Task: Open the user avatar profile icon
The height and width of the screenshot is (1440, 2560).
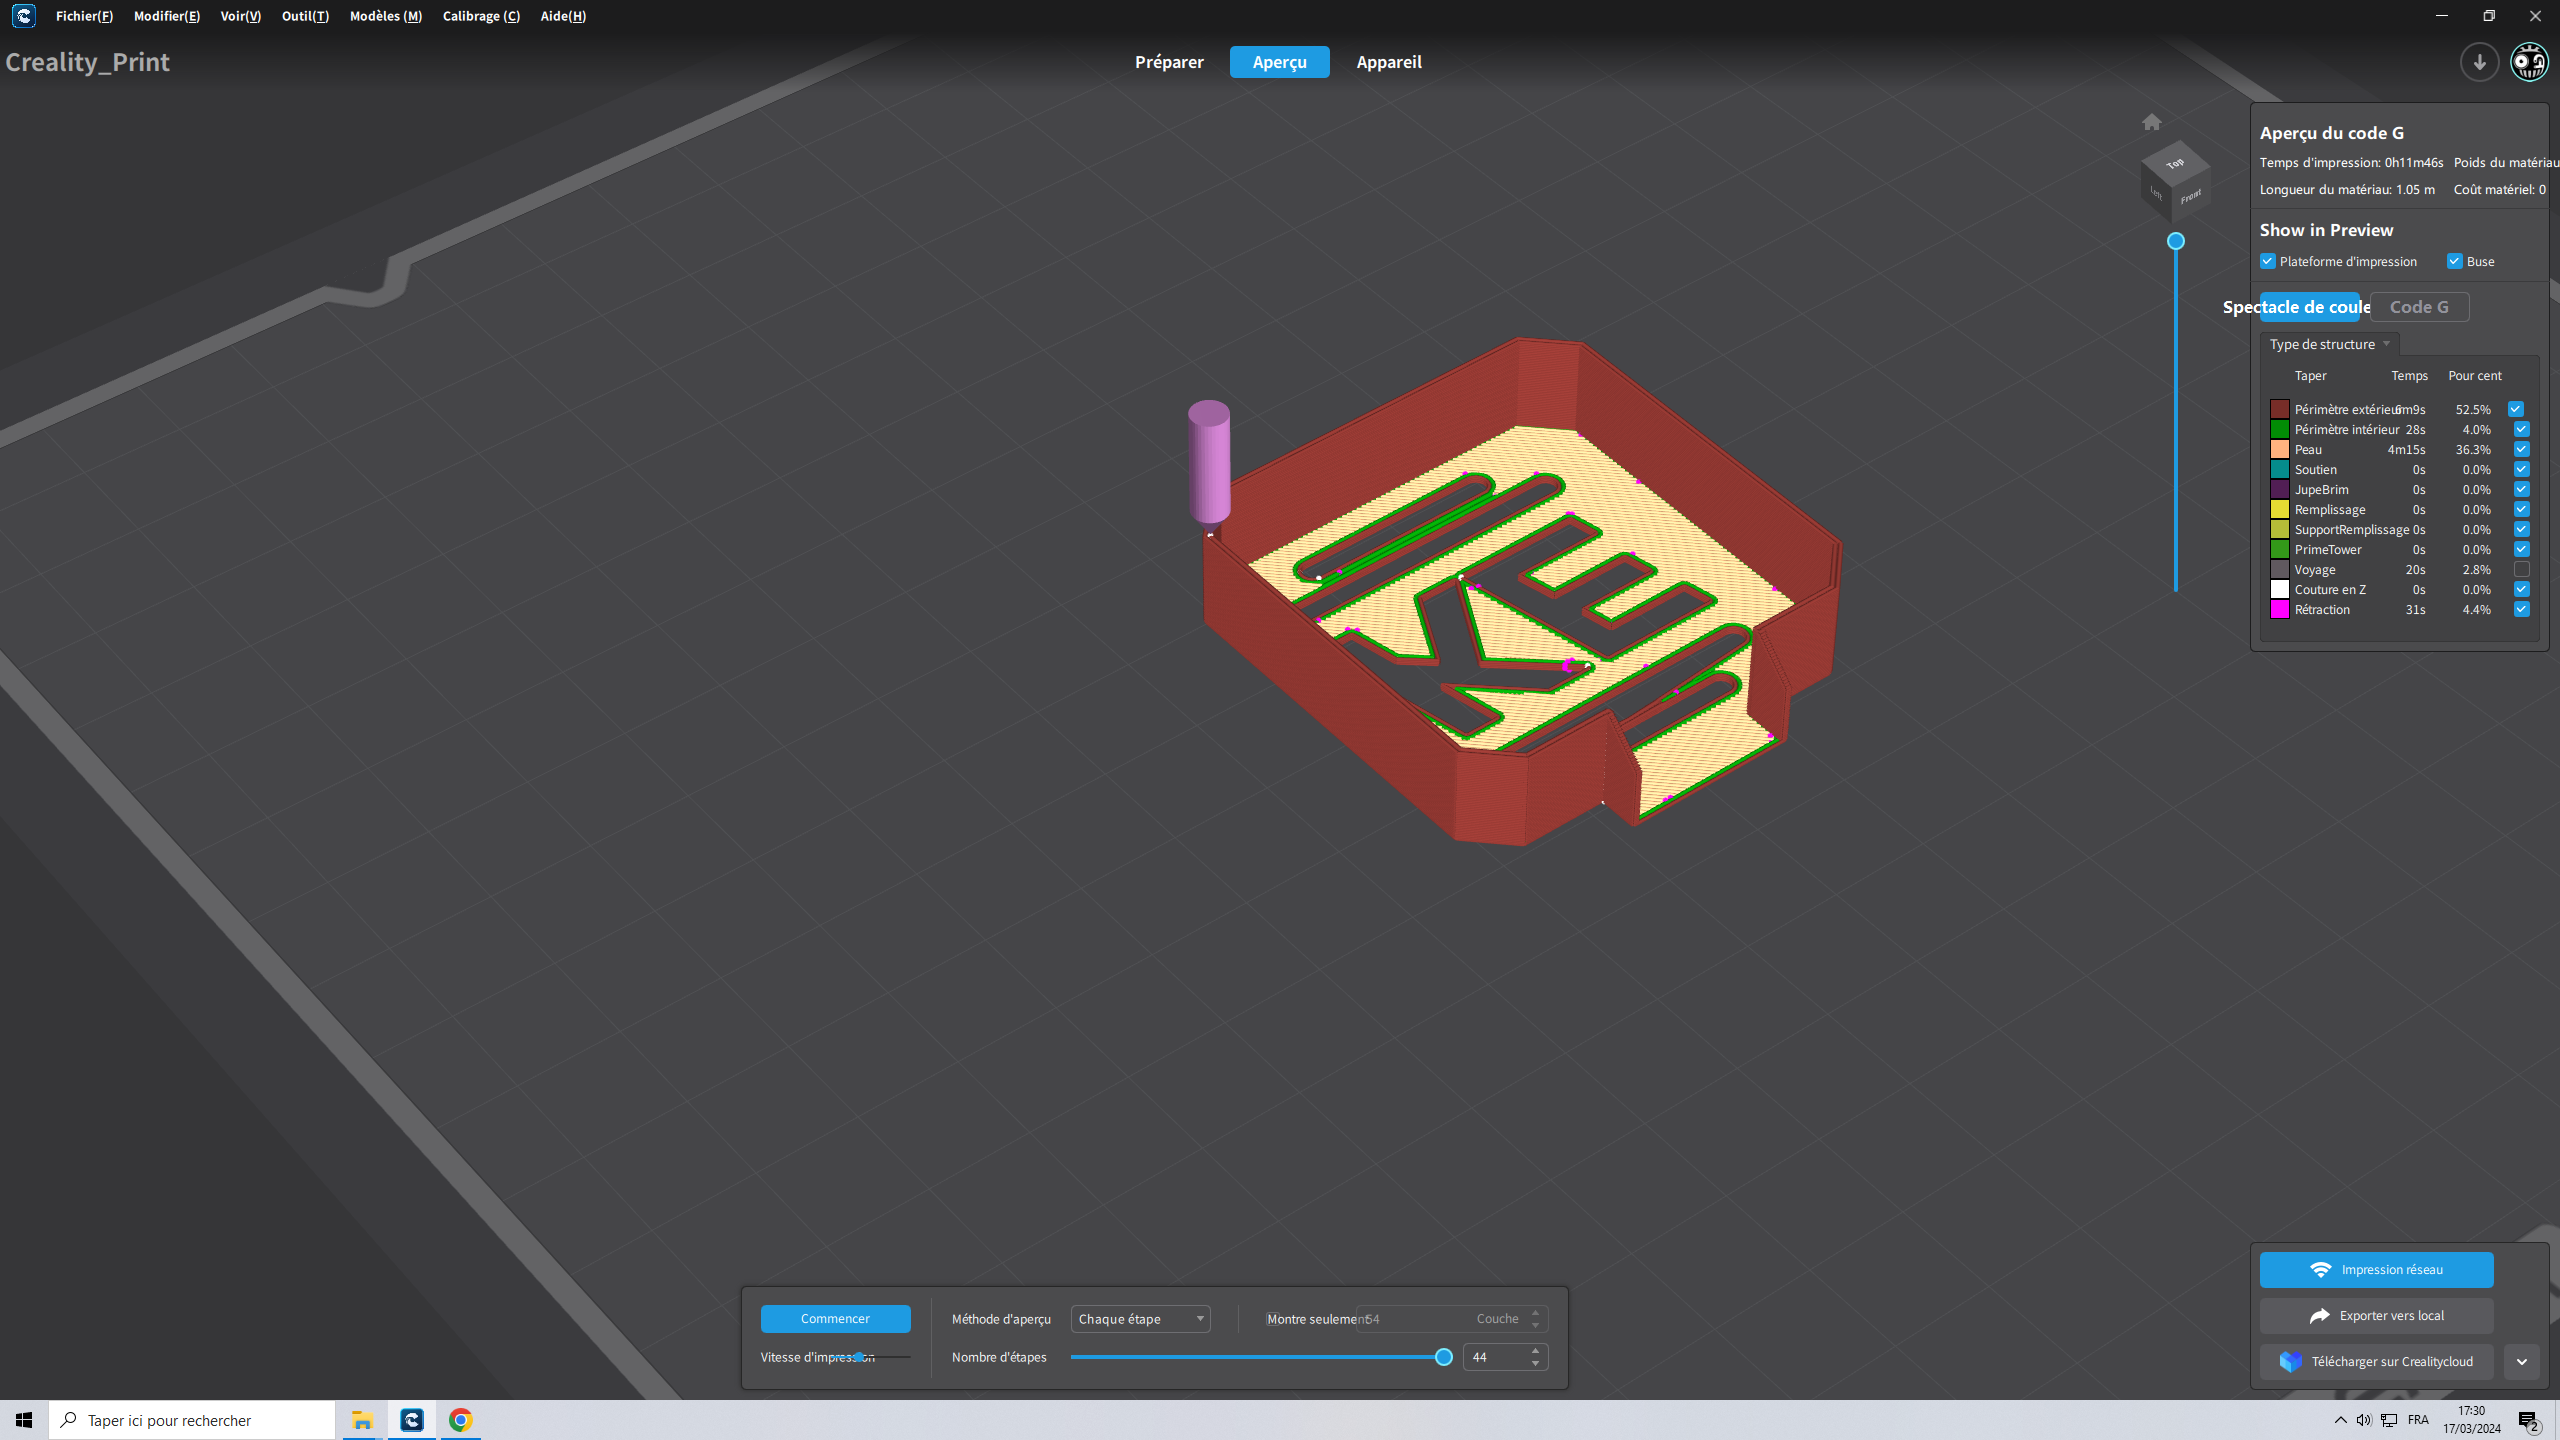Action: point(2530,62)
